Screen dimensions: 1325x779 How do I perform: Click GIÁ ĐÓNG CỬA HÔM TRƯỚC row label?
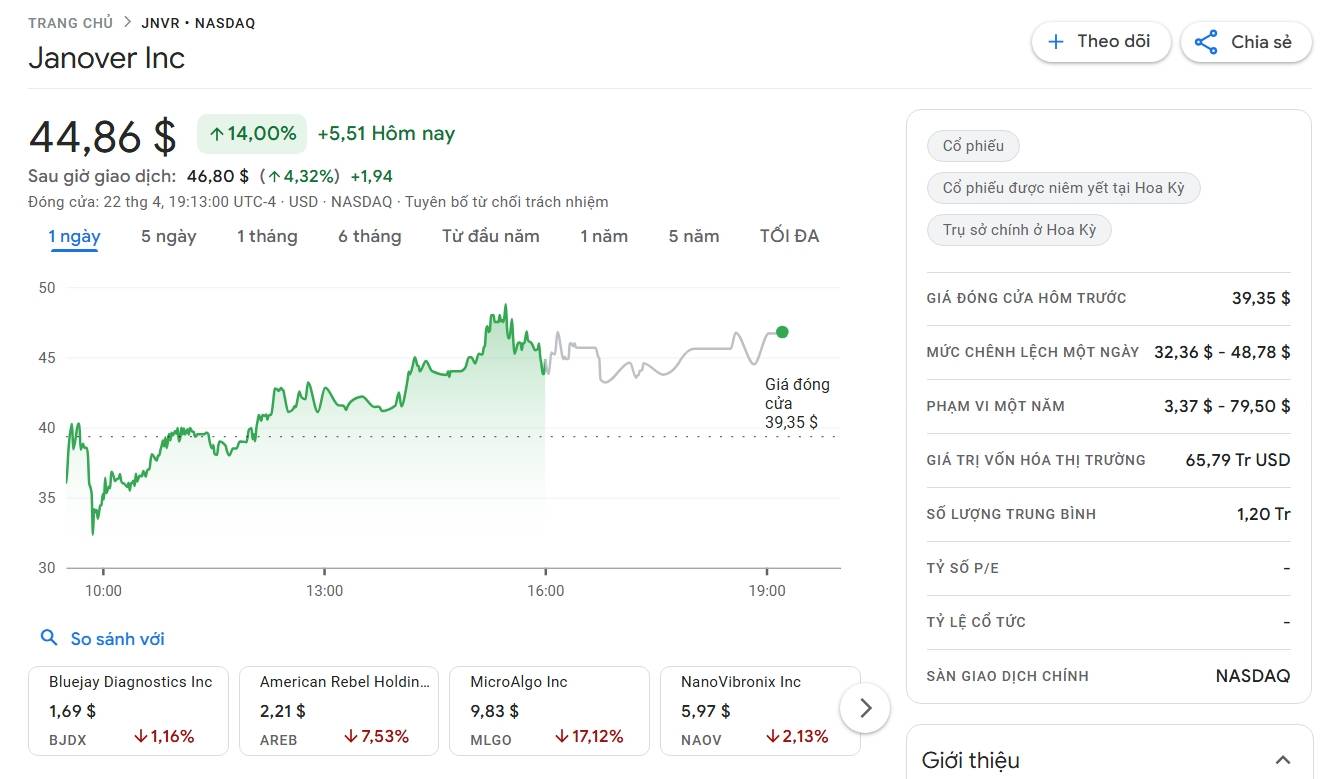pos(1026,298)
